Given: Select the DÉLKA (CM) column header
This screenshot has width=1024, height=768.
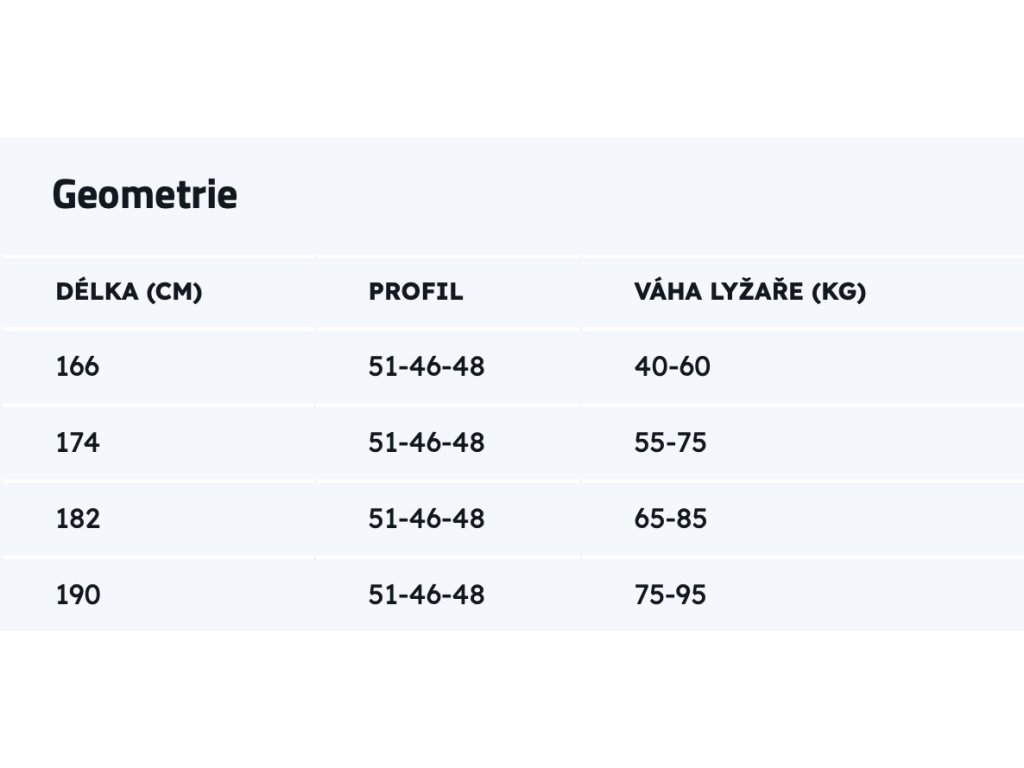Looking at the screenshot, I should pyautogui.click(x=129, y=291).
